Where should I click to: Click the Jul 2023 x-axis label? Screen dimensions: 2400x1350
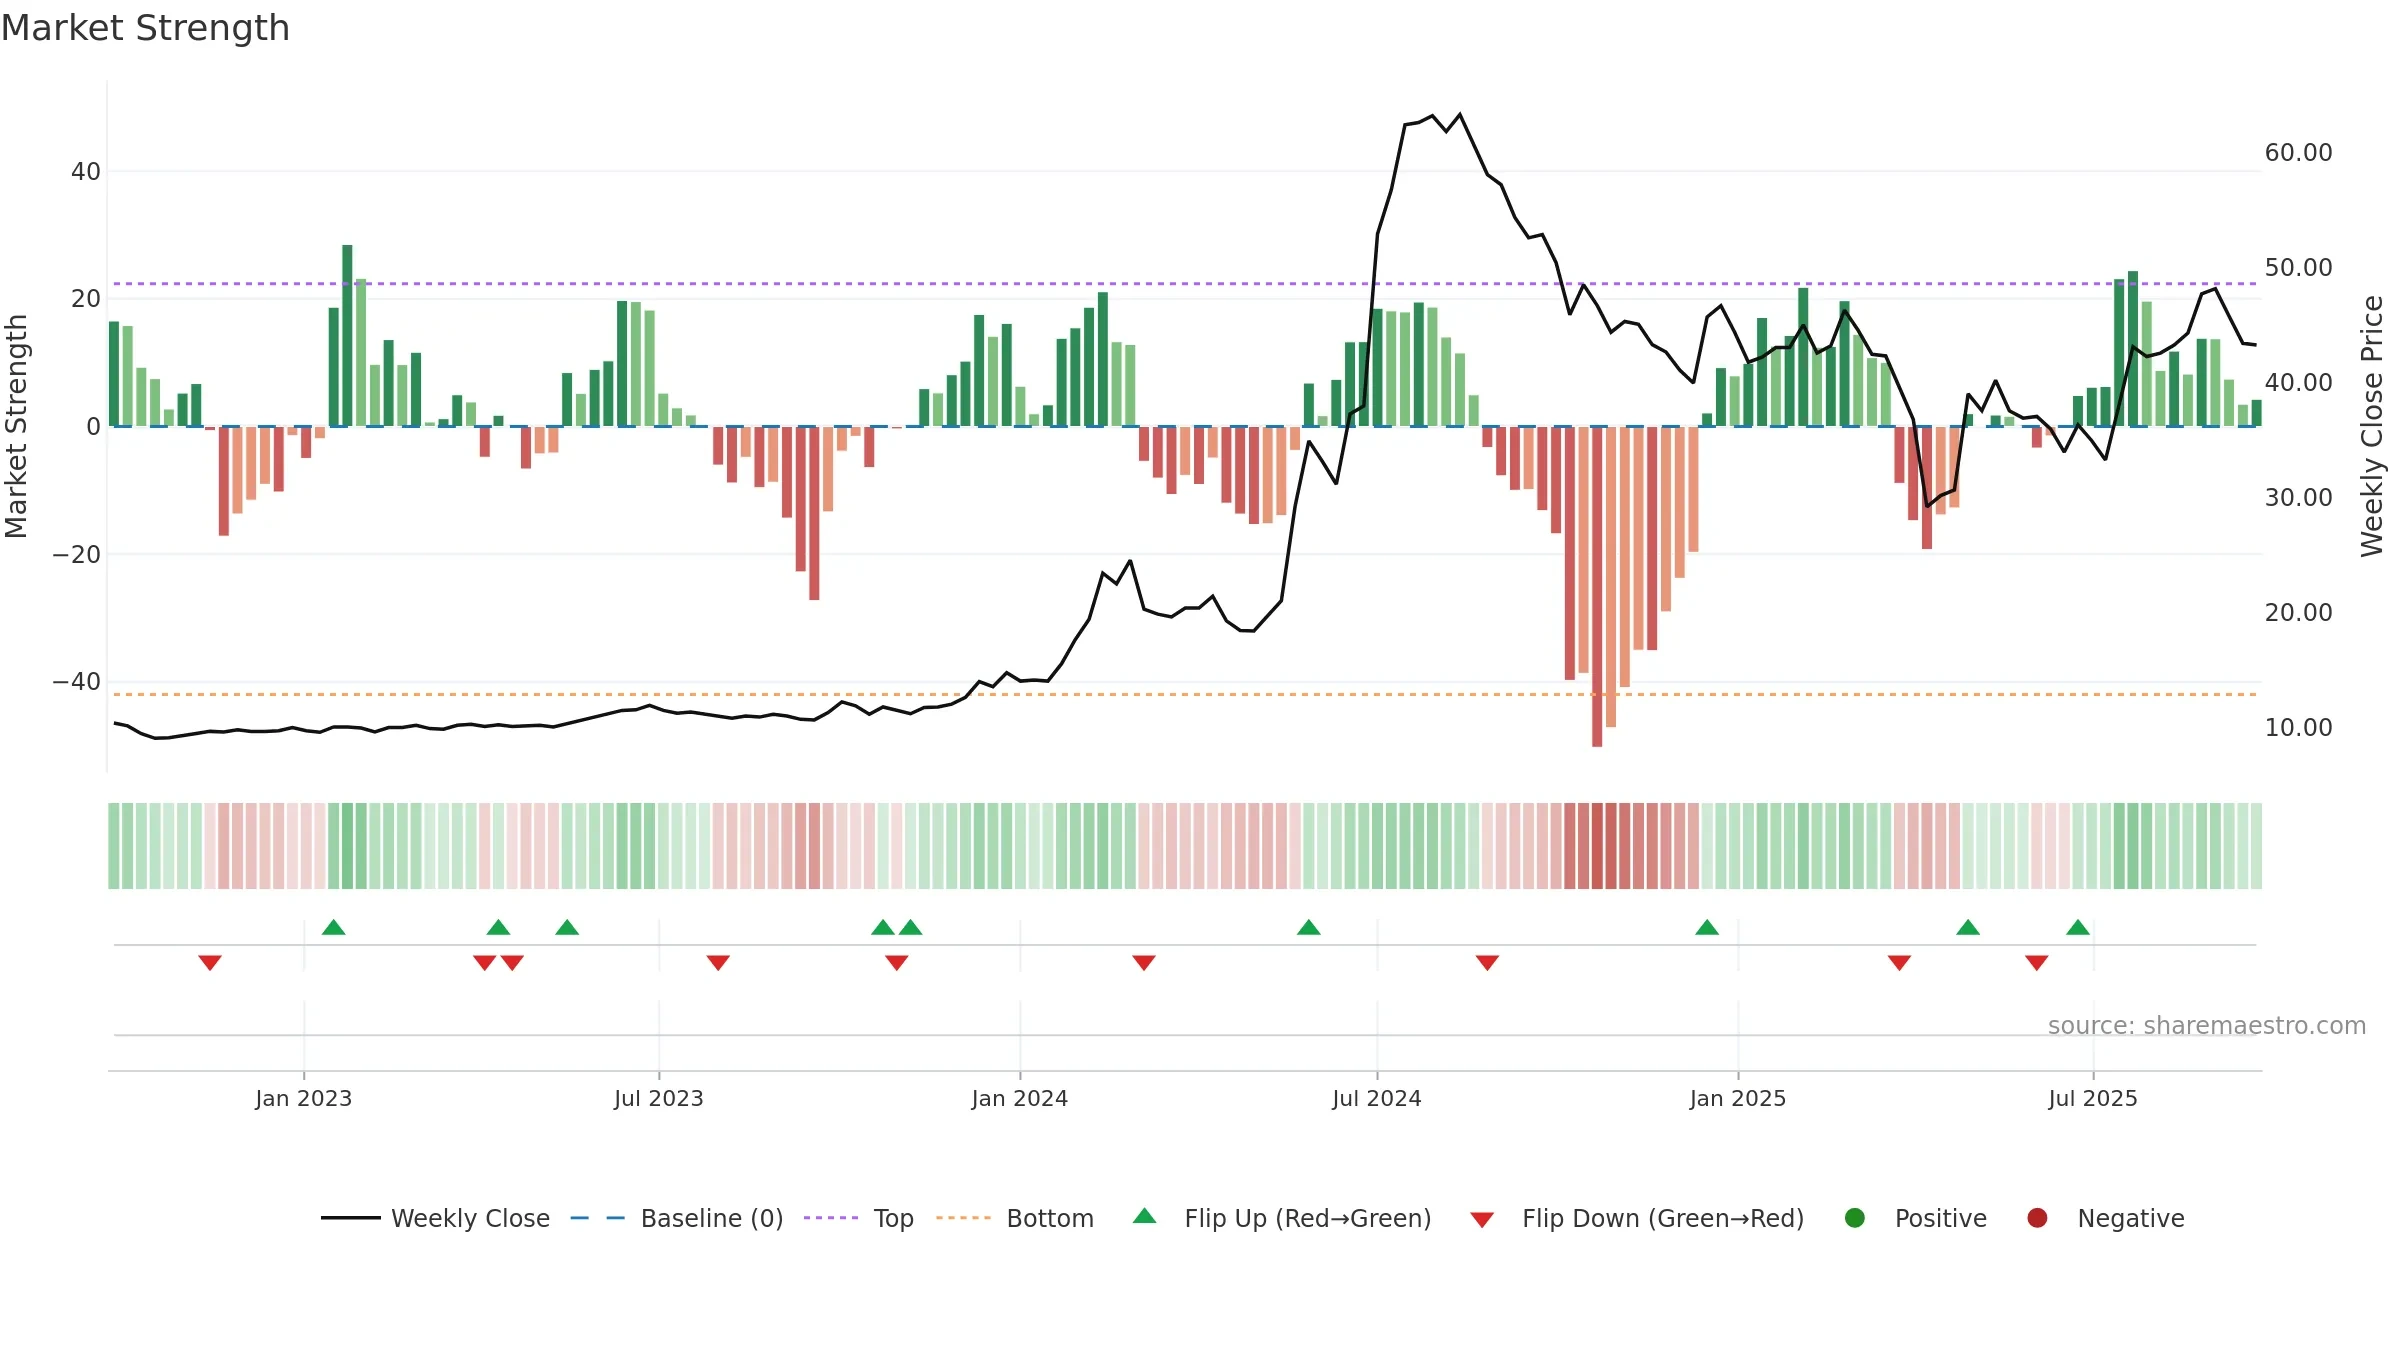click(659, 1099)
